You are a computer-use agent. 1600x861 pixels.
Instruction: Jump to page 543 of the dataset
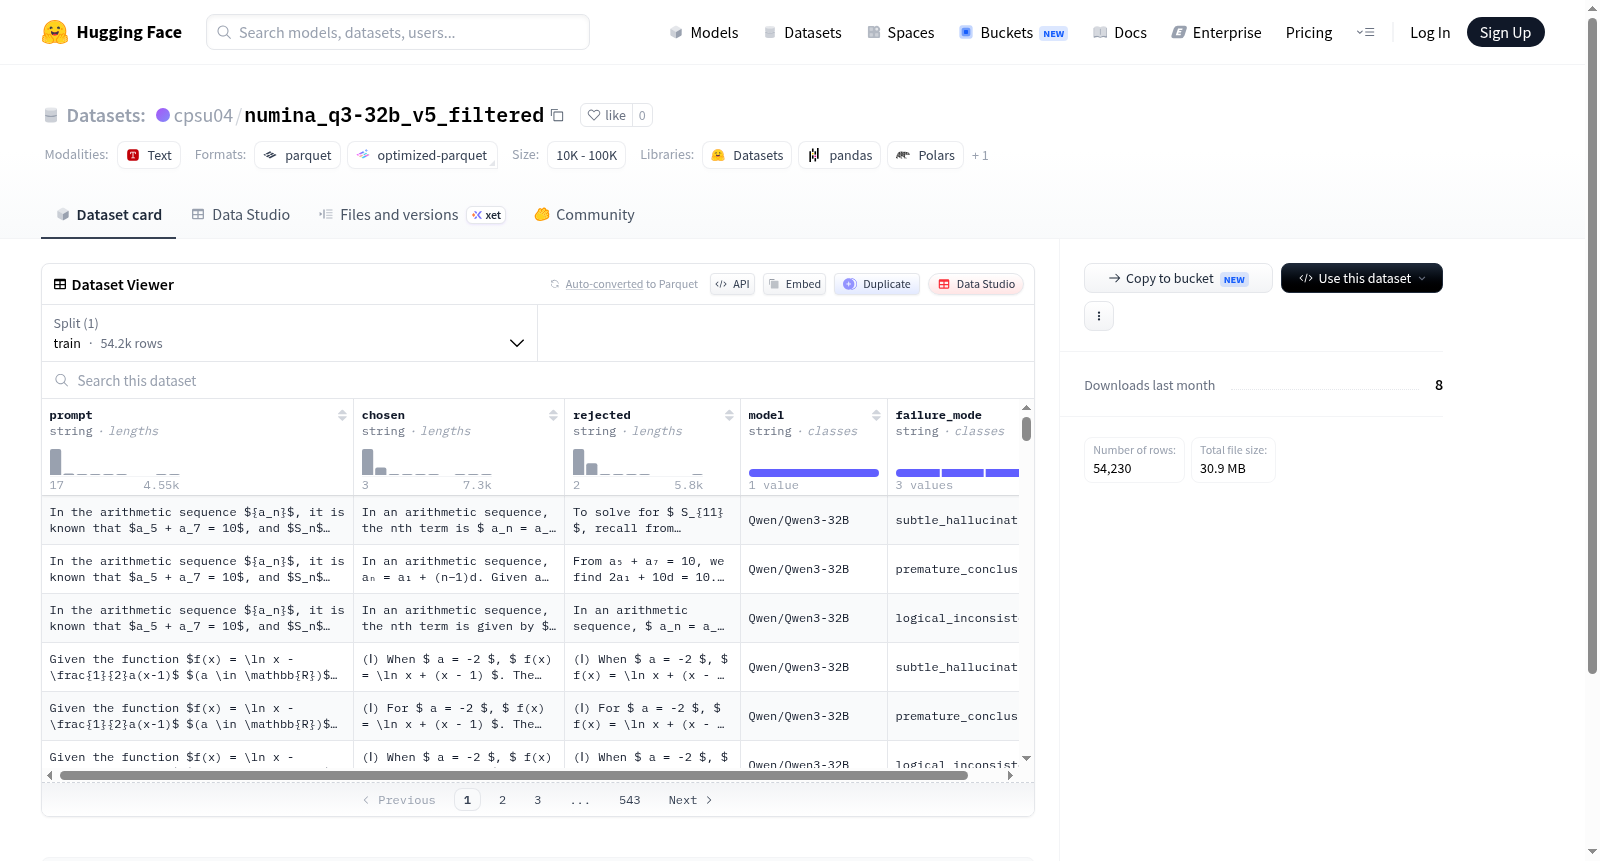coord(630,800)
